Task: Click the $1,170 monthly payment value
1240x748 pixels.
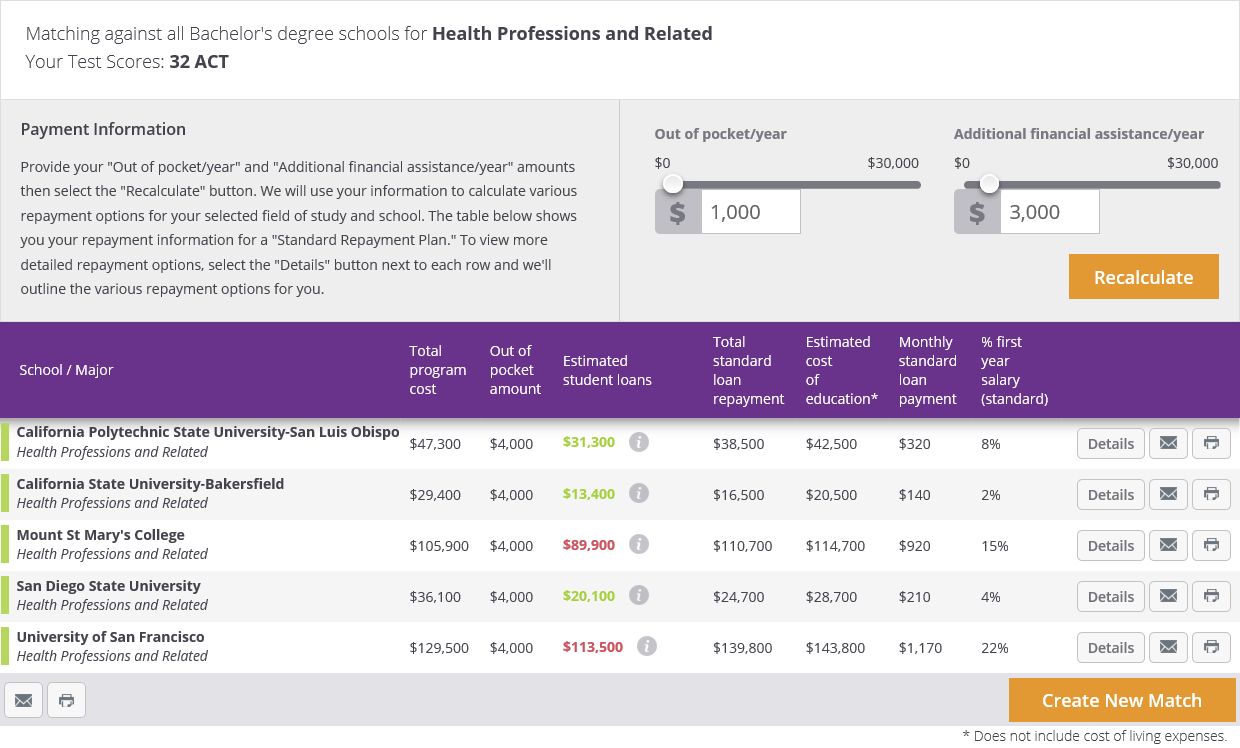Action: 921,648
